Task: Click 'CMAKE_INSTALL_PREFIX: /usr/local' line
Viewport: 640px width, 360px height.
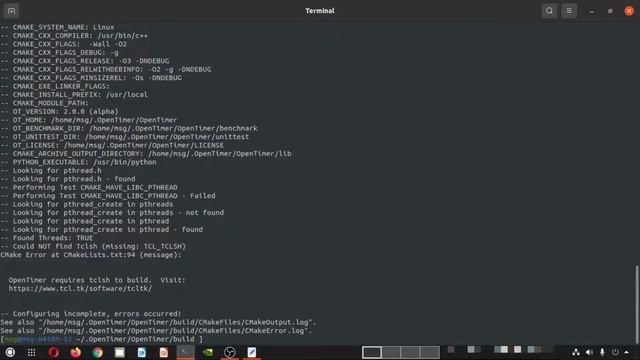Action: click(74, 95)
